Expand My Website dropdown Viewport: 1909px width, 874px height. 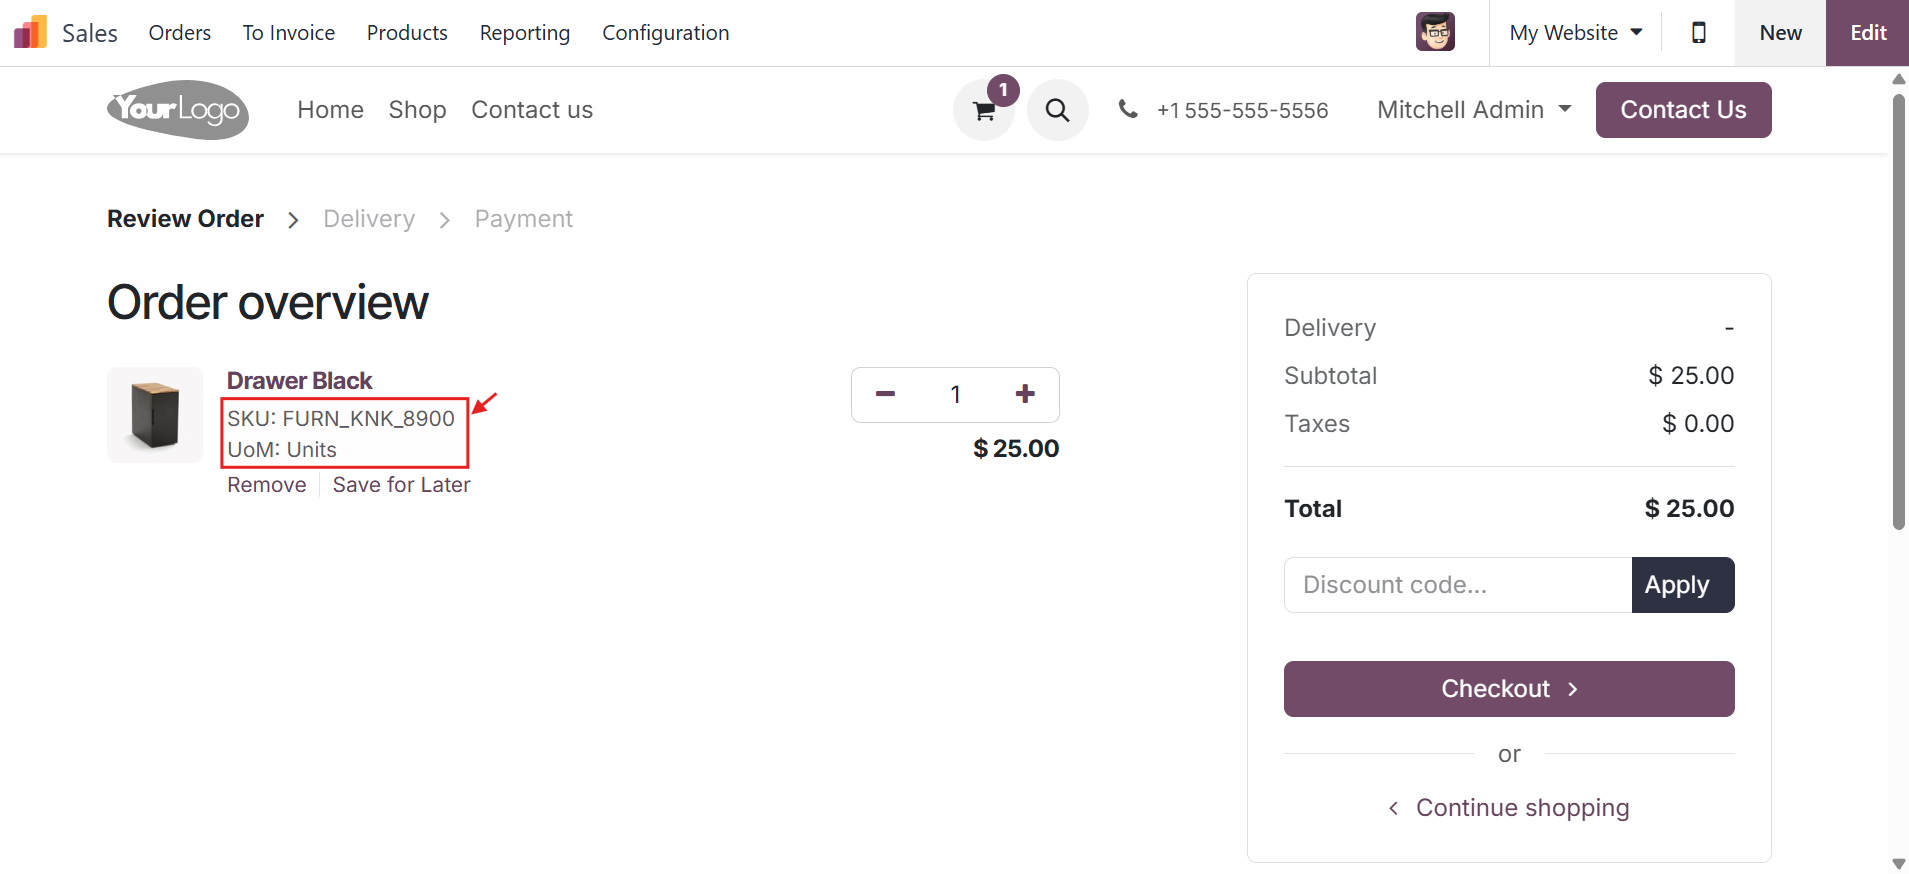pyautogui.click(x=1576, y=33)
